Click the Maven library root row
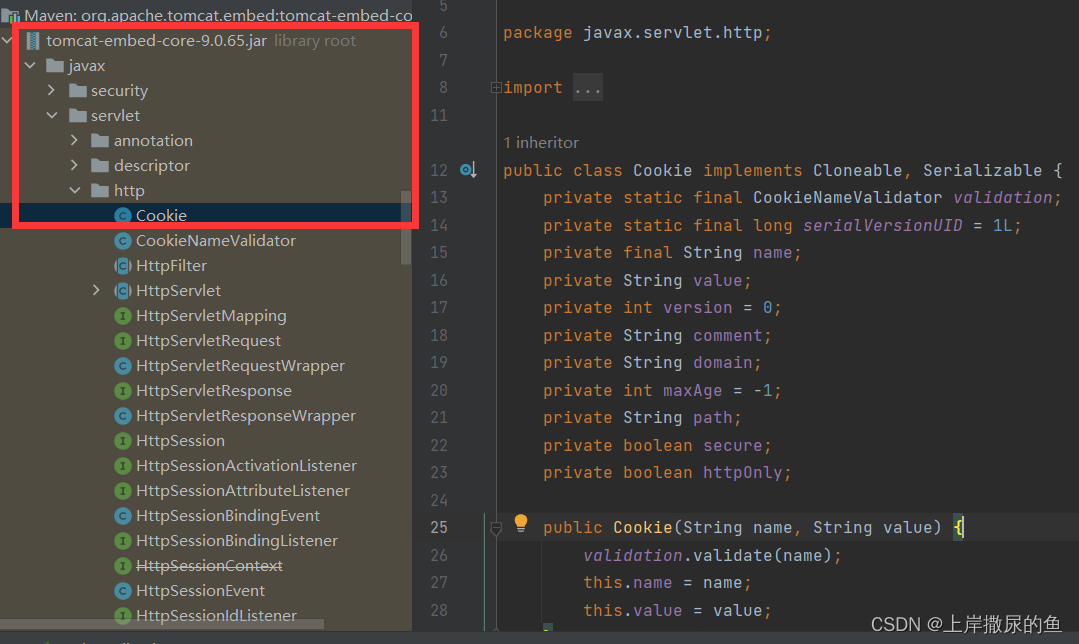This screenshot has height=644, width=1079. click(206, 14)
